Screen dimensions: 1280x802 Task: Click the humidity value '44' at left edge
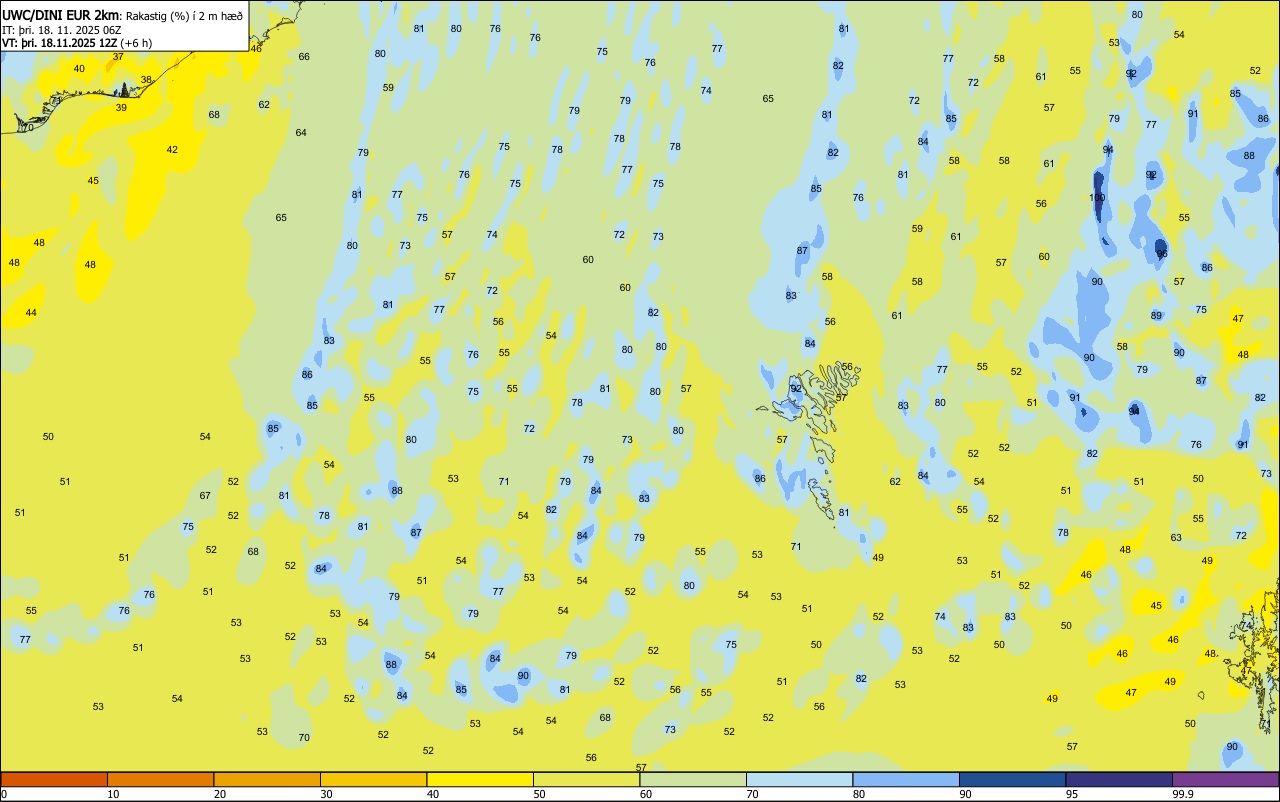click(x=31, y=313)
